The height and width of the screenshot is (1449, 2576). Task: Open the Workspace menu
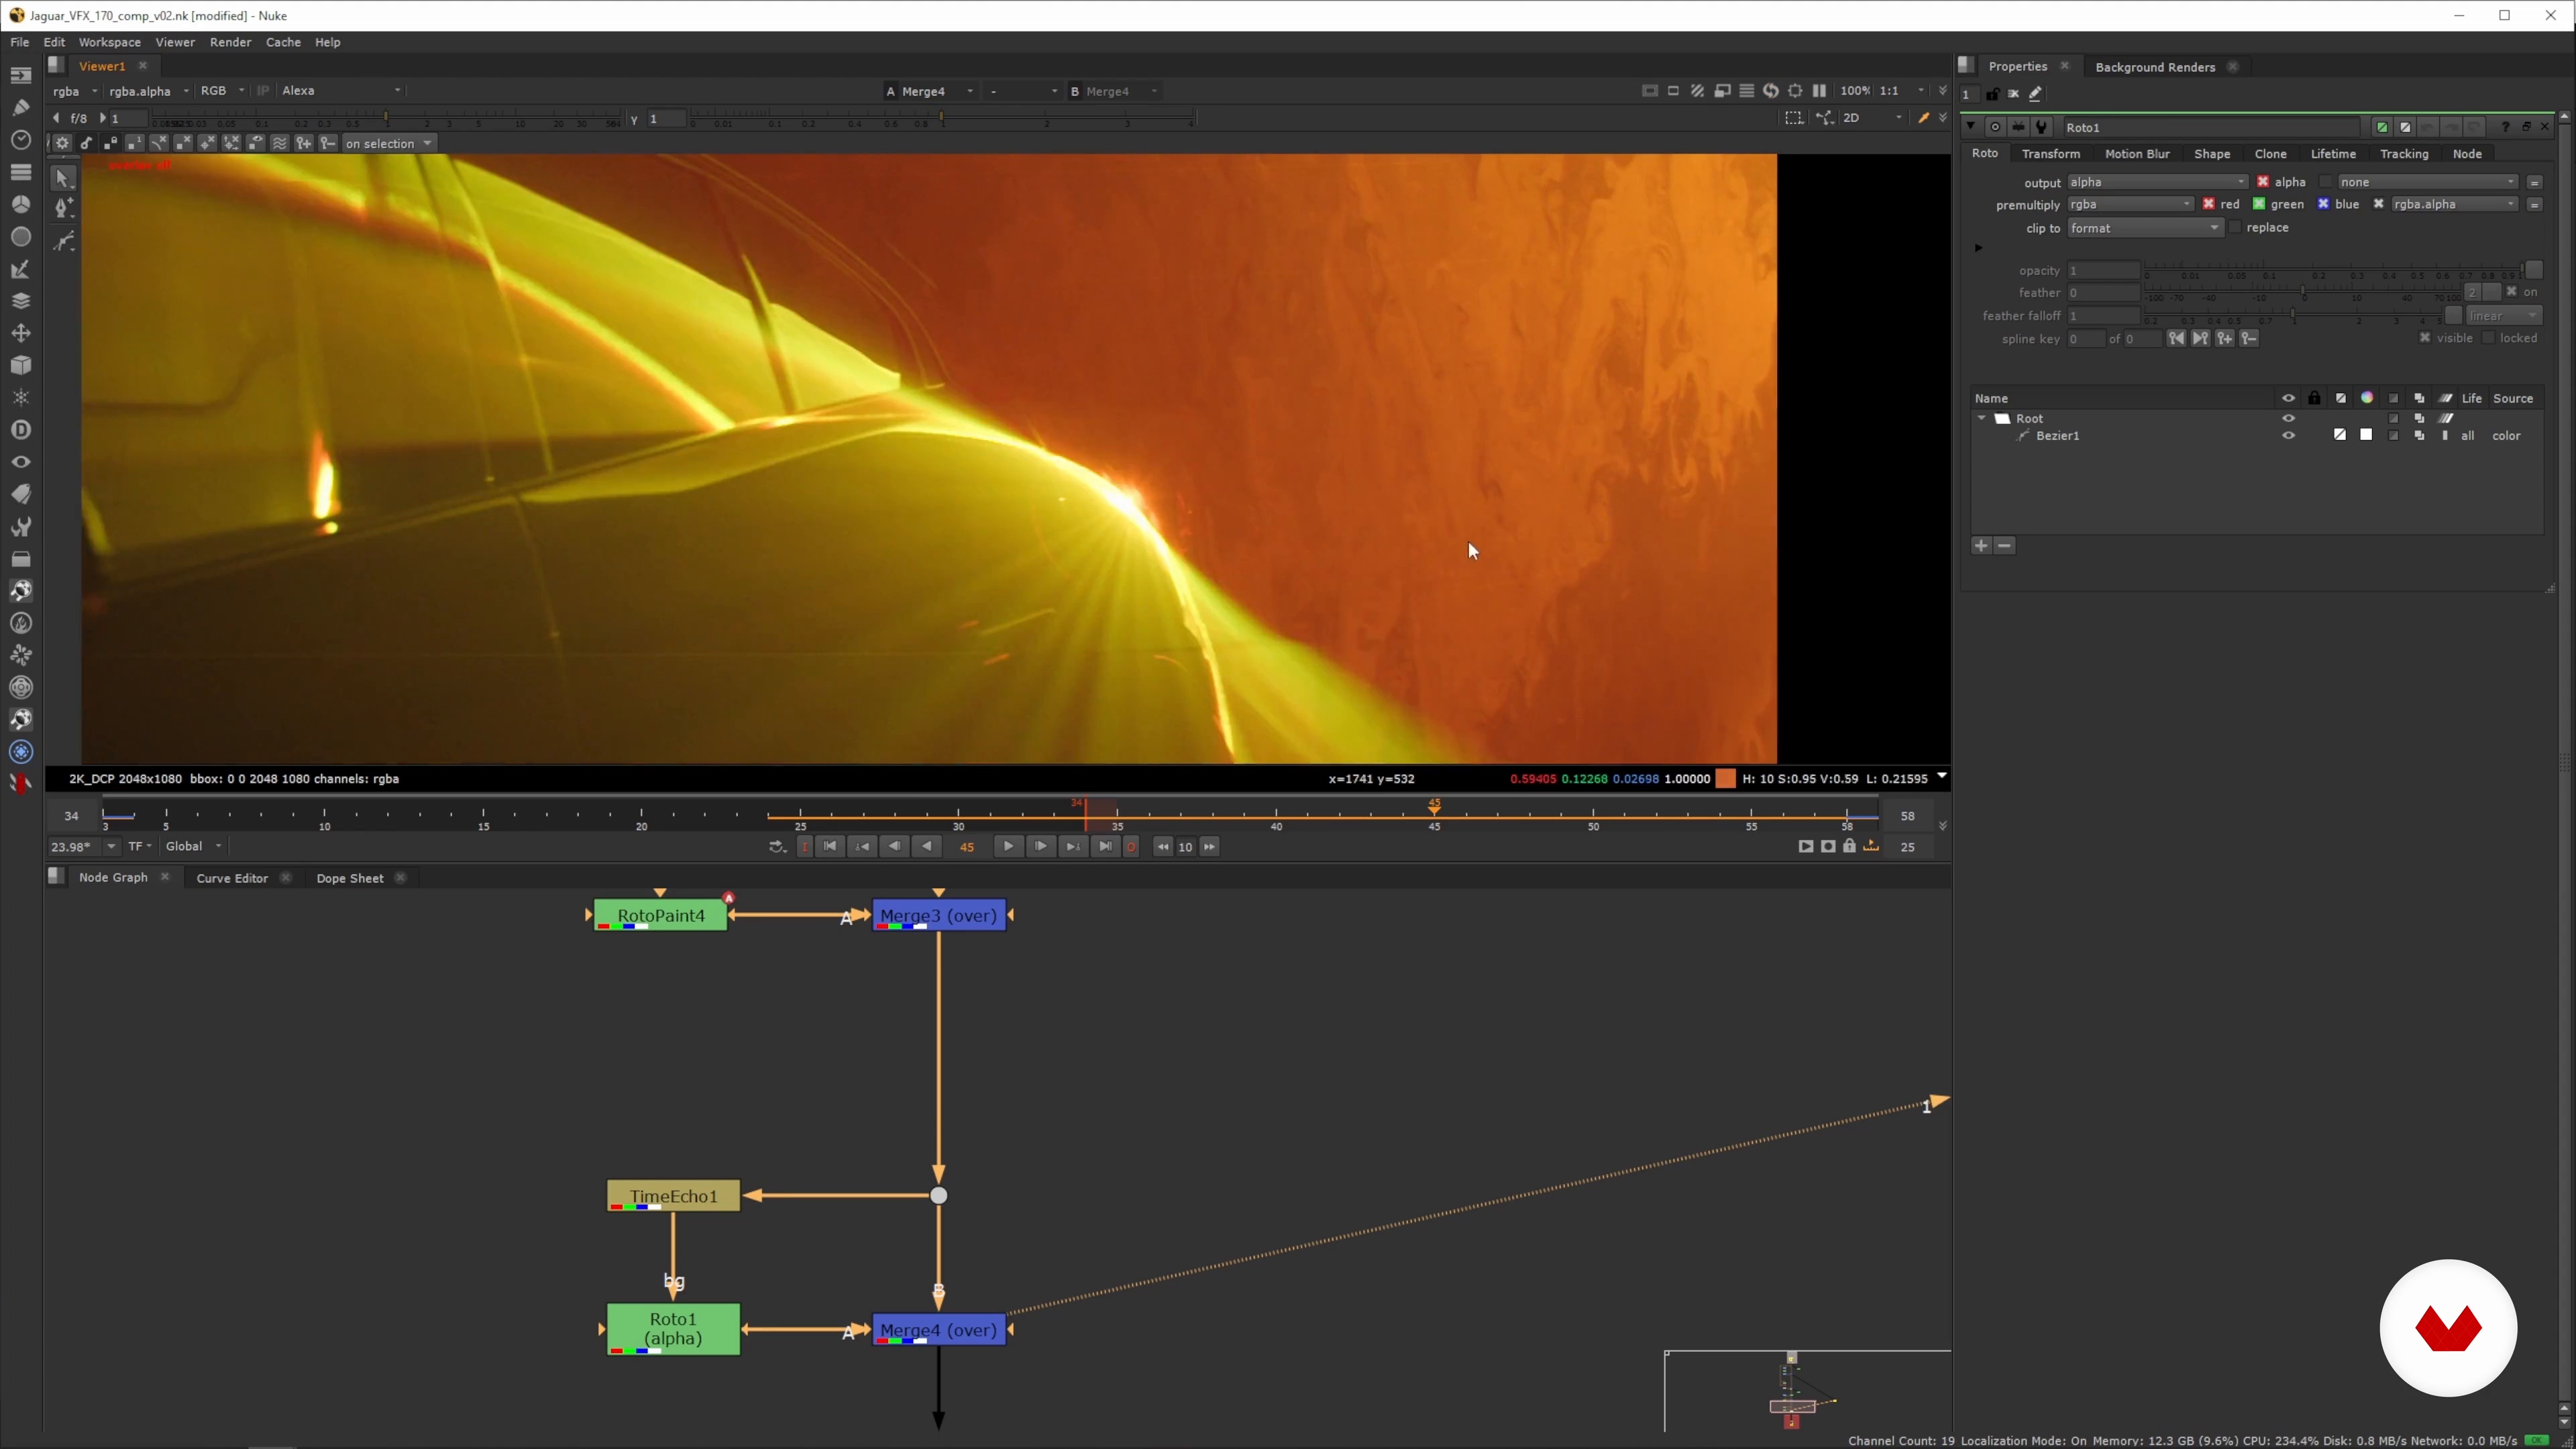tap(109, 42)
